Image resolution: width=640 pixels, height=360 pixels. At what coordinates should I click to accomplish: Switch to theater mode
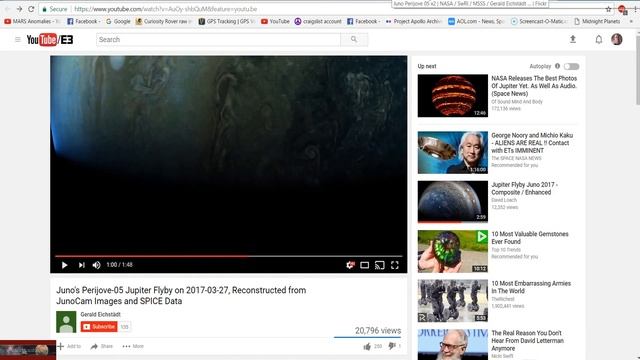tap(364, 265)
